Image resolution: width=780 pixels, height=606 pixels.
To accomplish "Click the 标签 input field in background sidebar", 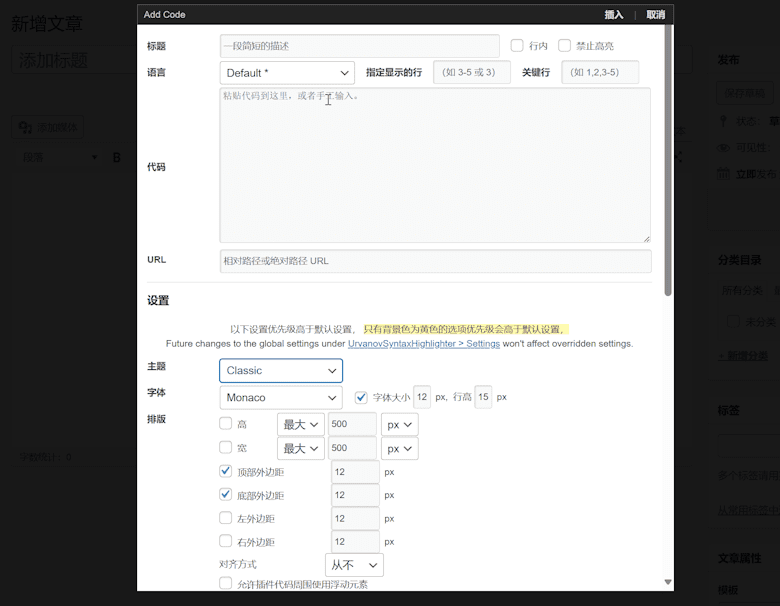I will click(749, 446).
